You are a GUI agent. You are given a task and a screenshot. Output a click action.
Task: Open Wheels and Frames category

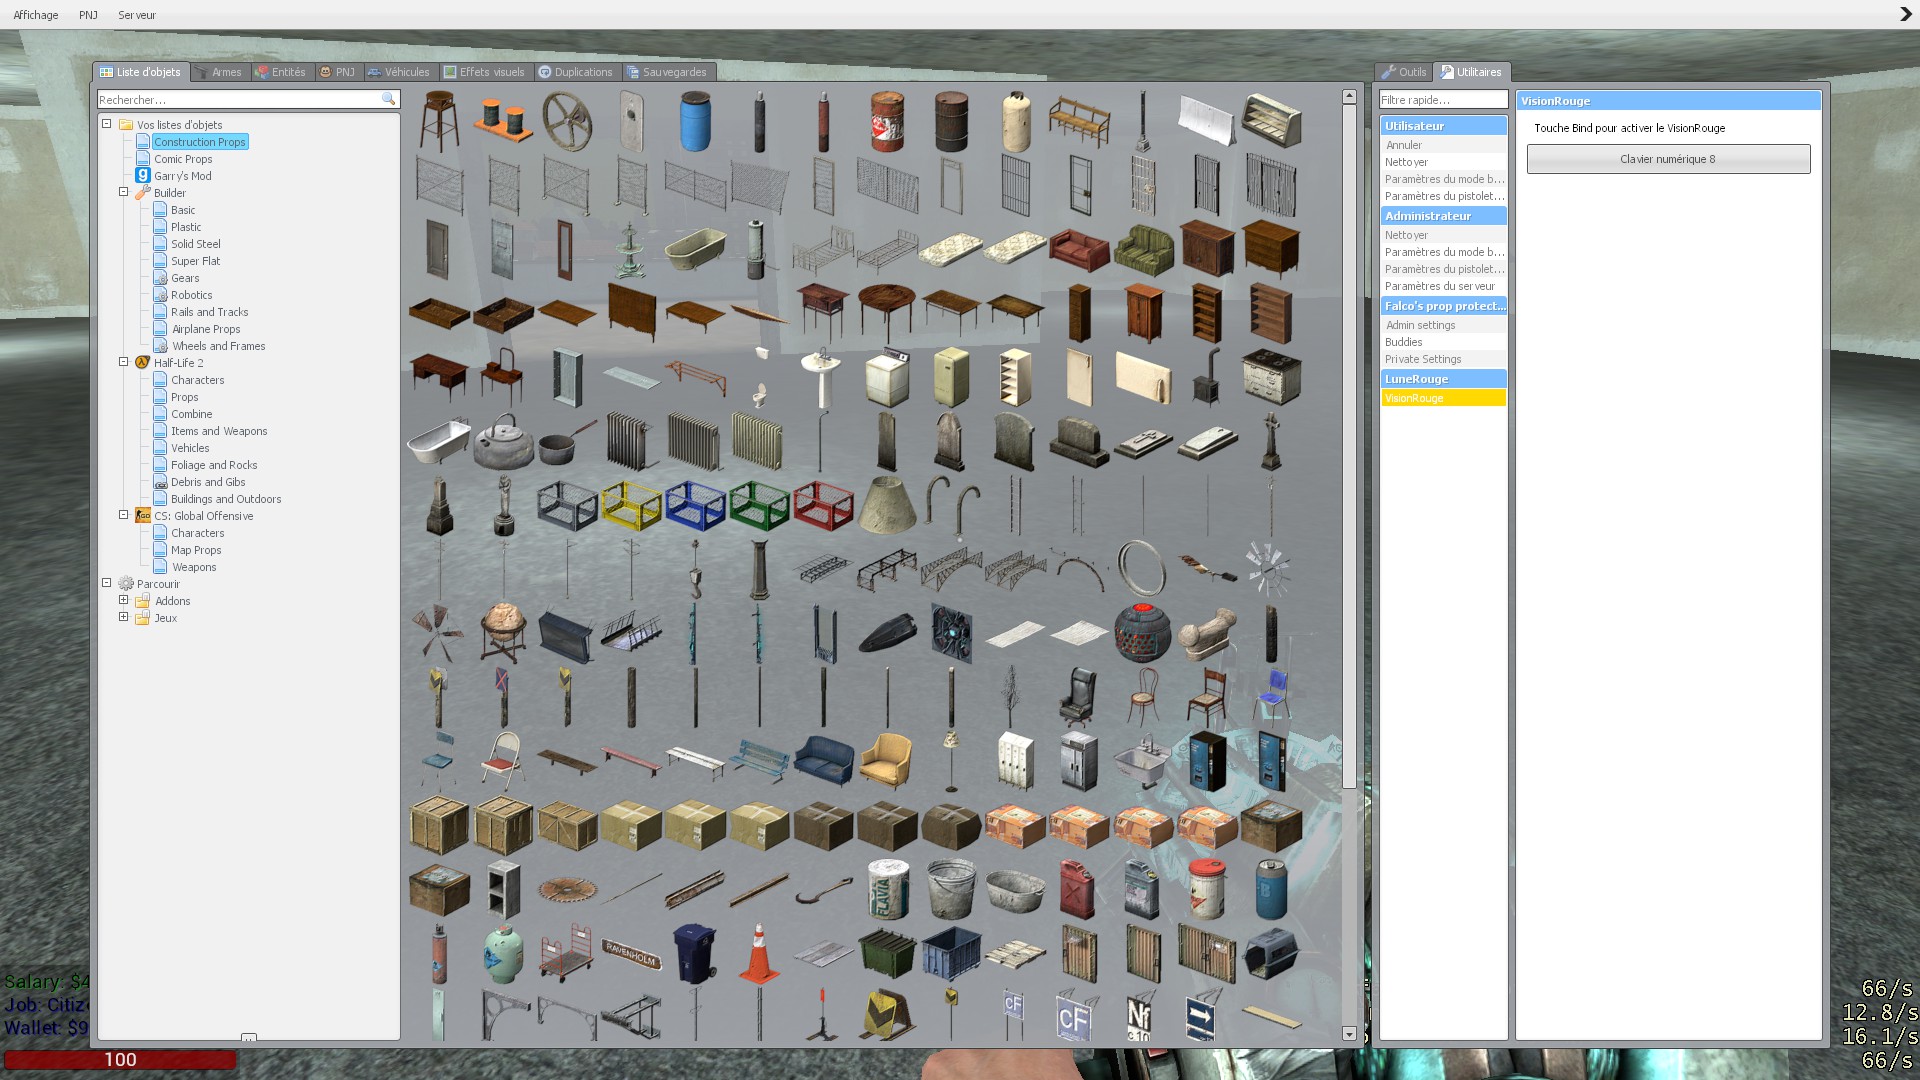click(x=218, y=346)
